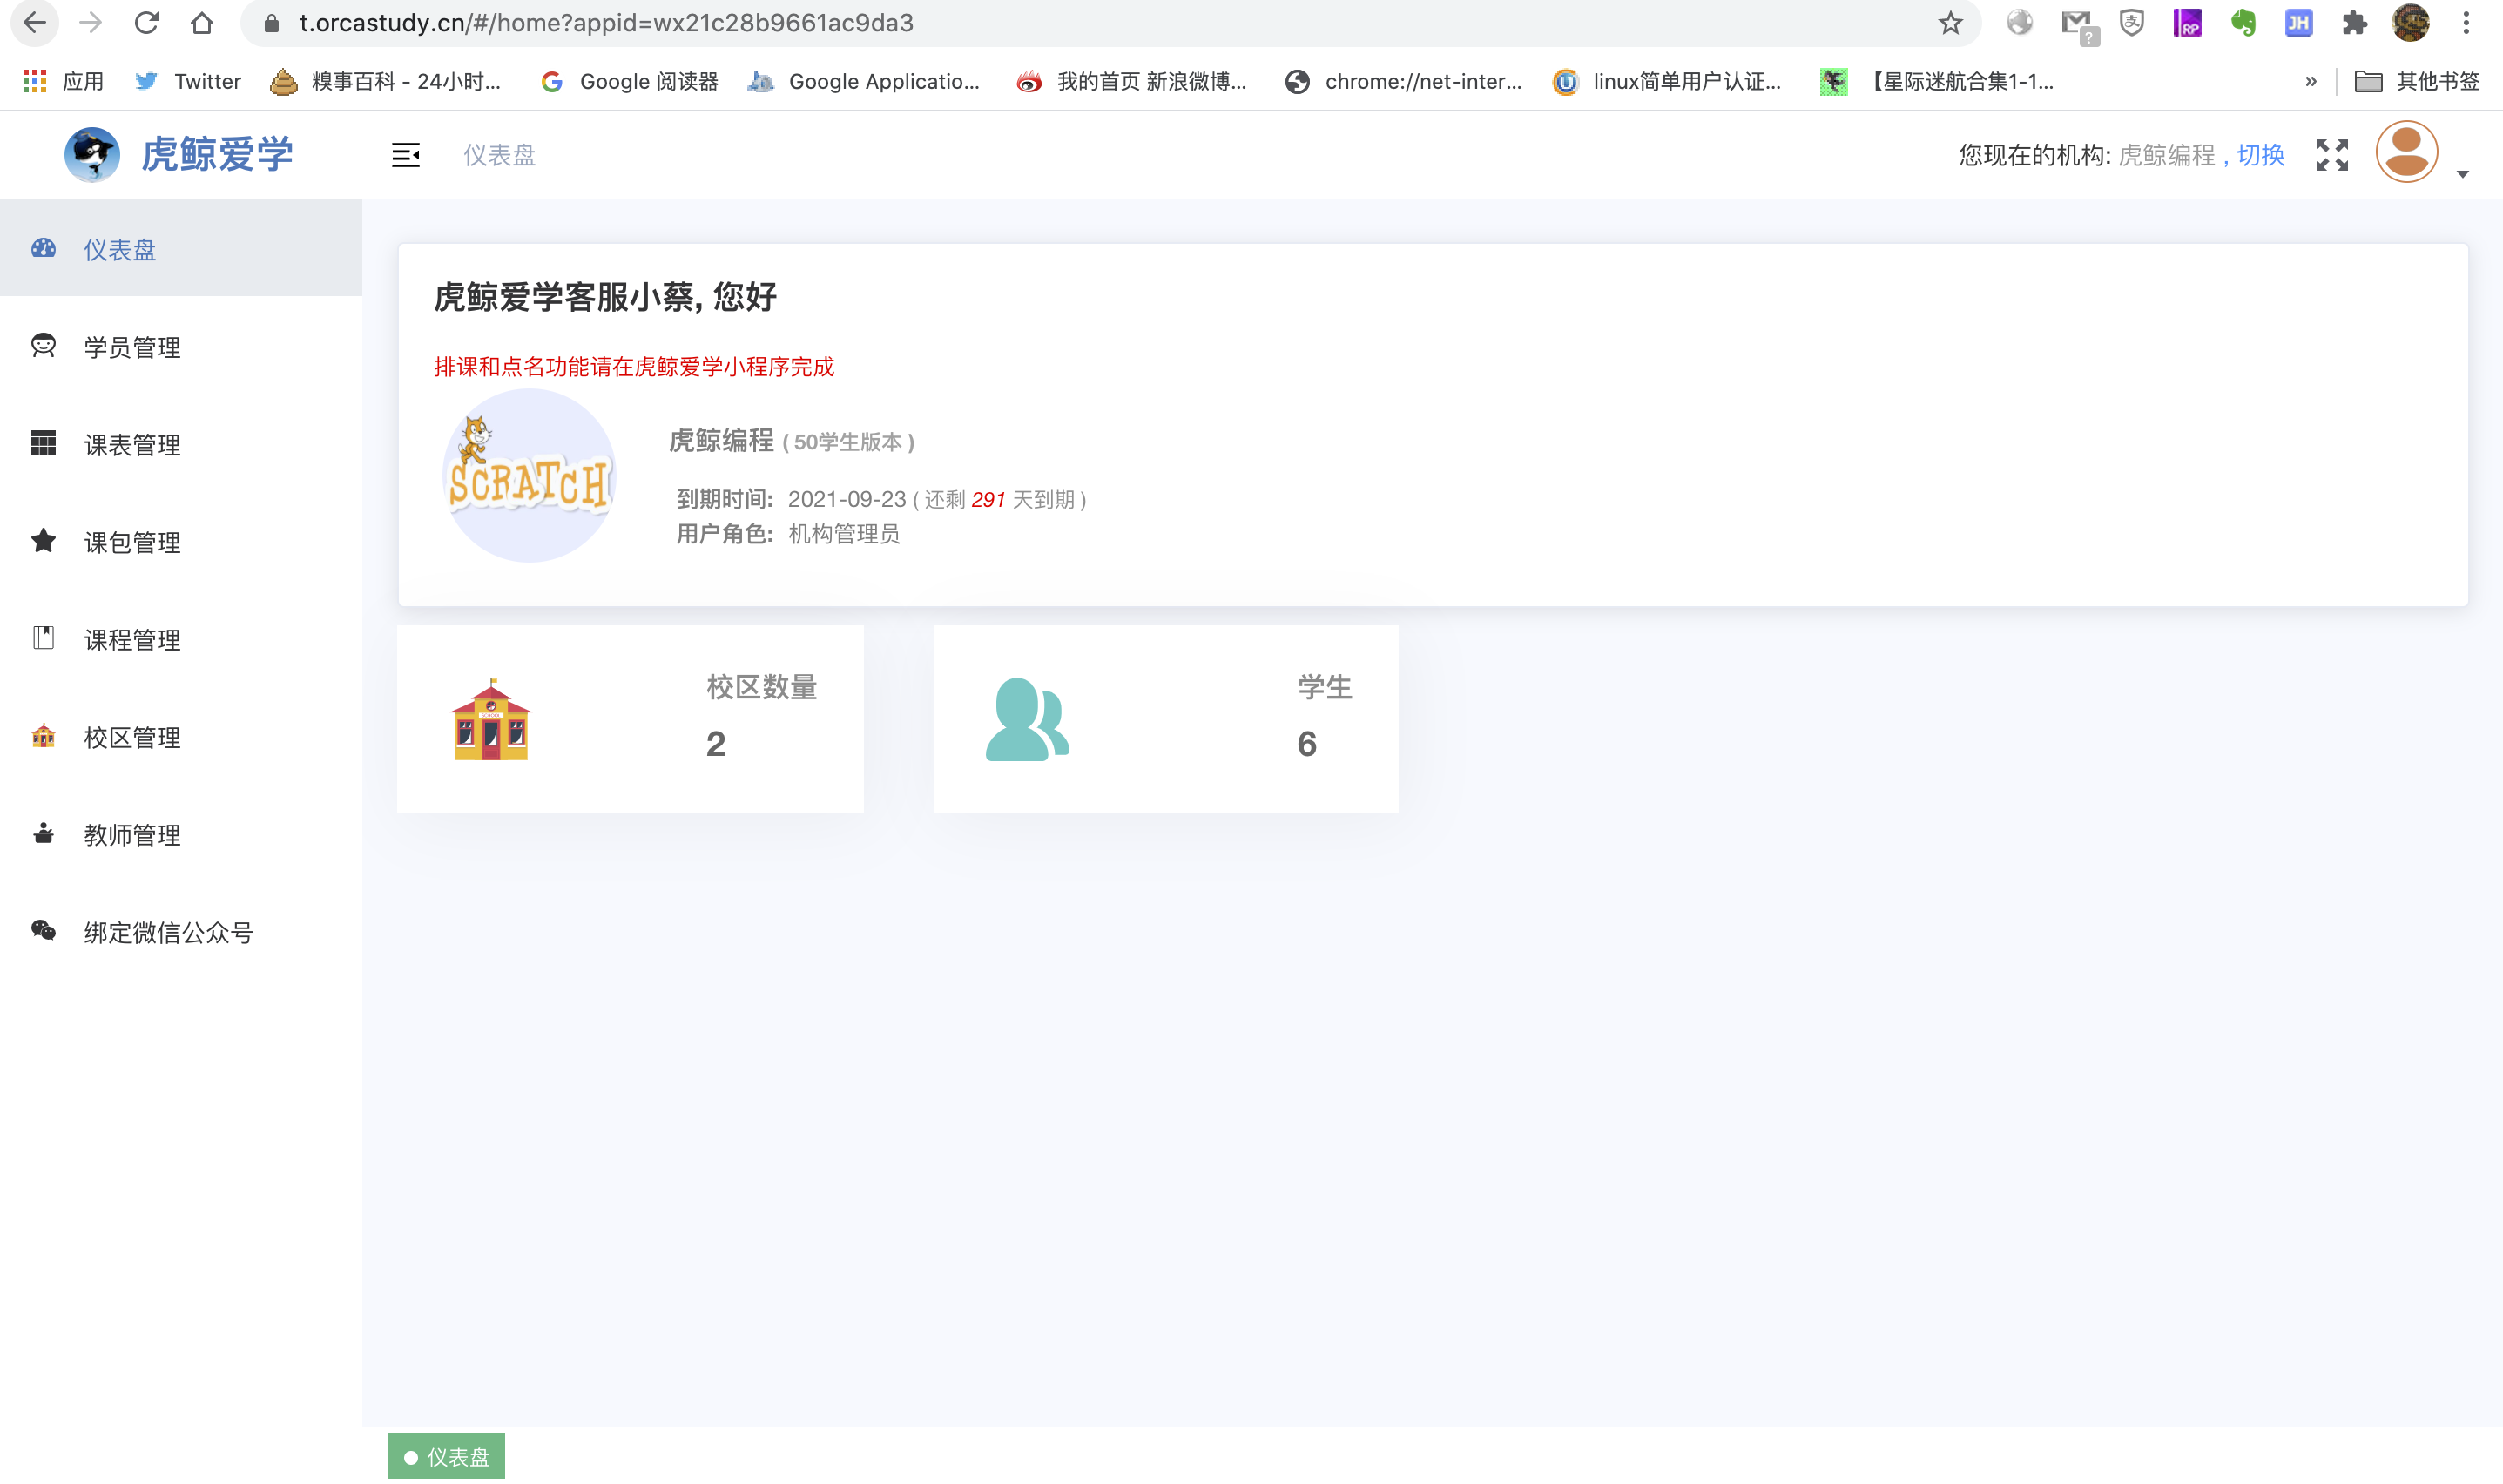The image size is (2503, 1484).
Task: Click the user avatar in the header
Action: (2406, 152)
